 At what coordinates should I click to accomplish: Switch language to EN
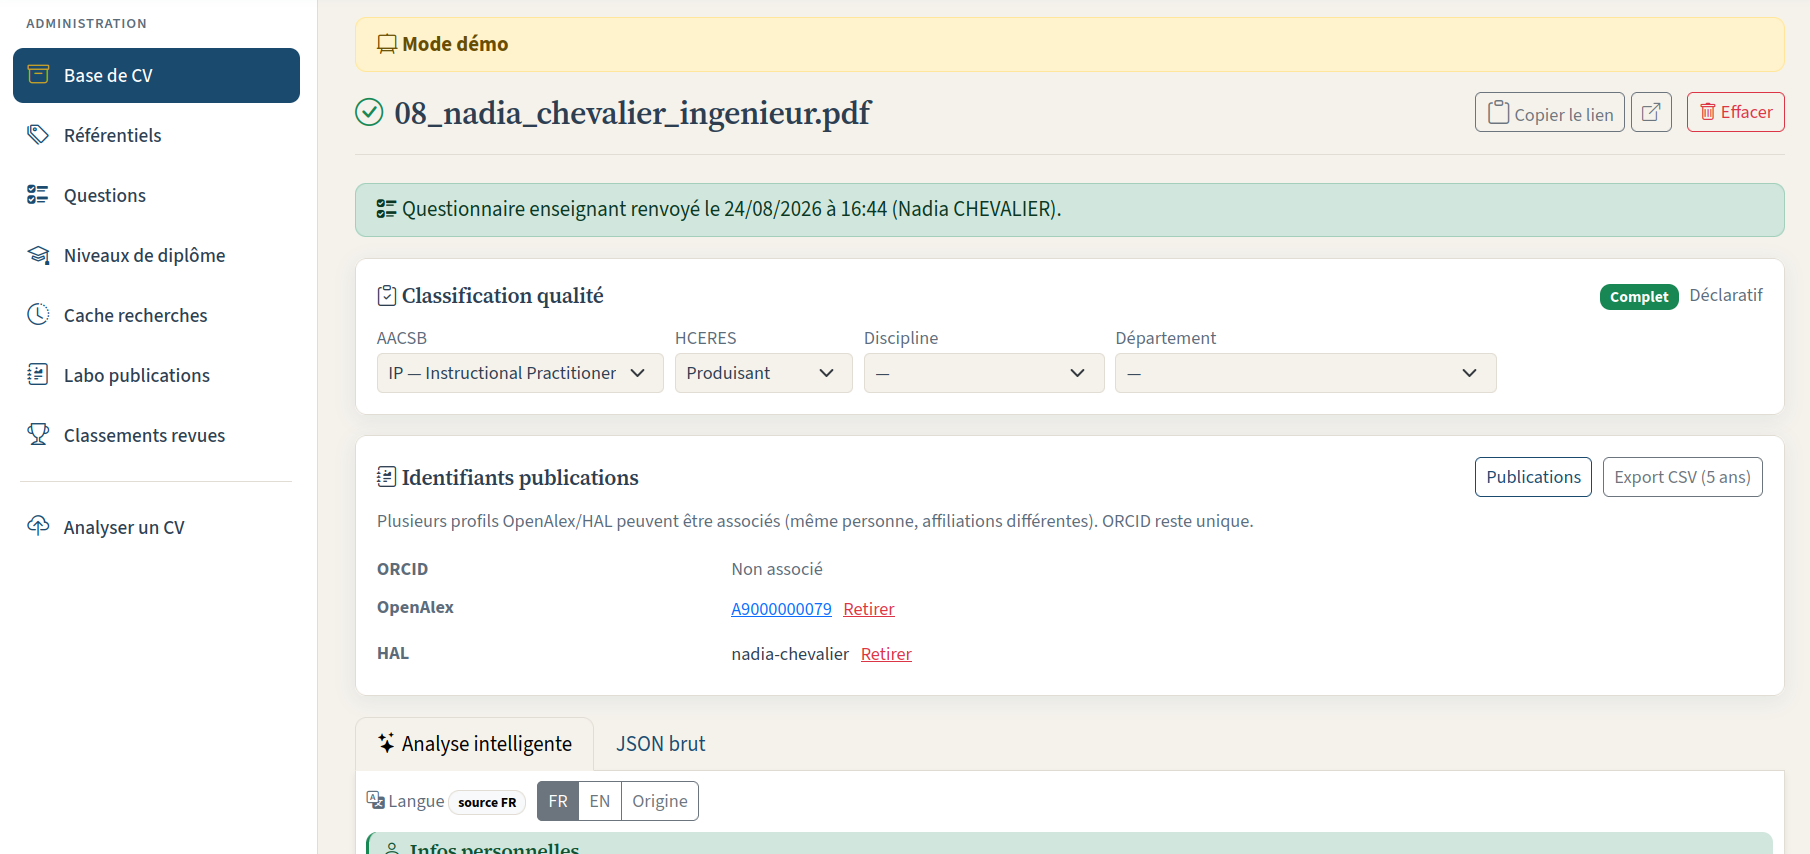pos(600,801)
